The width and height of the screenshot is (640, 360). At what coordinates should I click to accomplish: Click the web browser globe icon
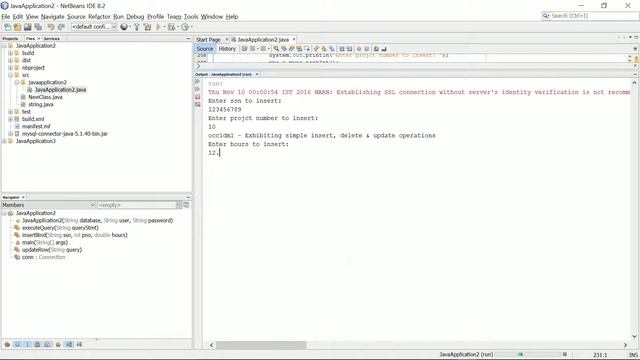pyautogui.click(x=124, y=27)
